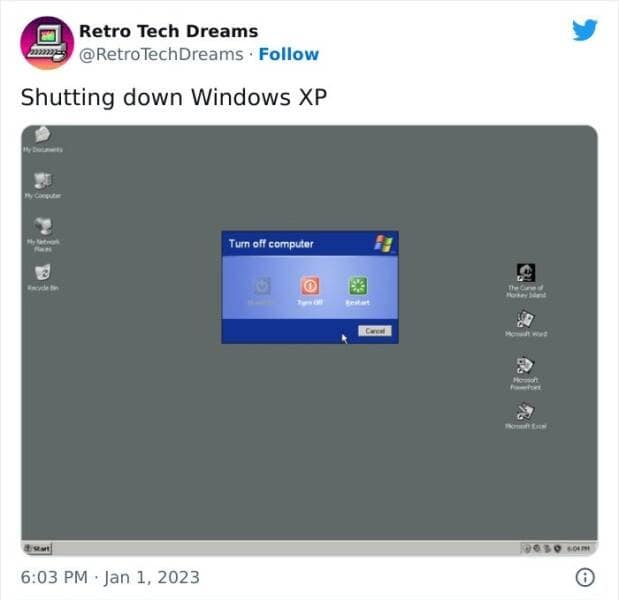Image resolution: width=619 pixels, height=600 pixels.
Task: Click the Twitter bird logo
Action: tap(585, 30)
